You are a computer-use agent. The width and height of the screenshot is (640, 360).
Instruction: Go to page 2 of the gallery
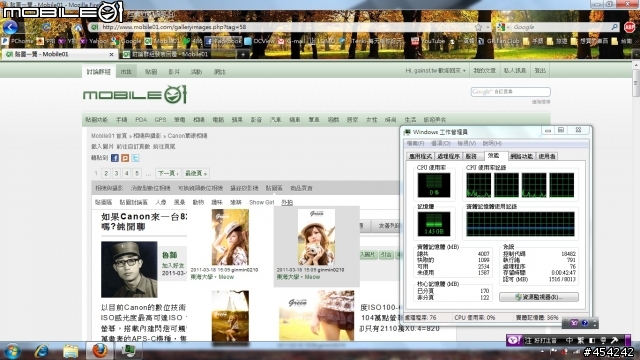coord(106,173)
